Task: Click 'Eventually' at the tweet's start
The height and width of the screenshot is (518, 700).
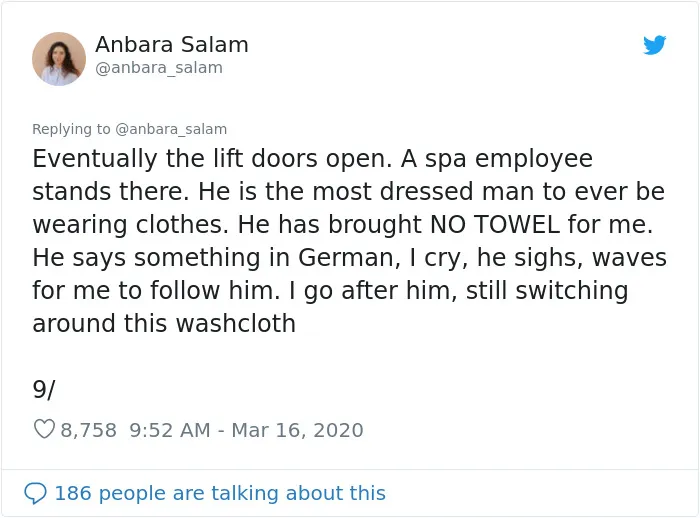Action: point(95,159)
